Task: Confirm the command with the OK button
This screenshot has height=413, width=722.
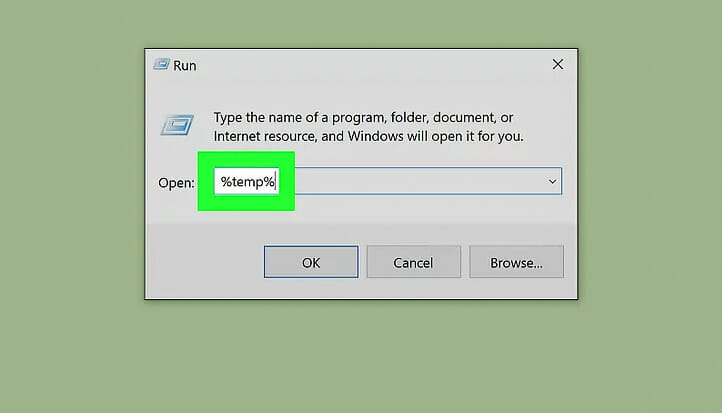Action: tap(311, 262)
